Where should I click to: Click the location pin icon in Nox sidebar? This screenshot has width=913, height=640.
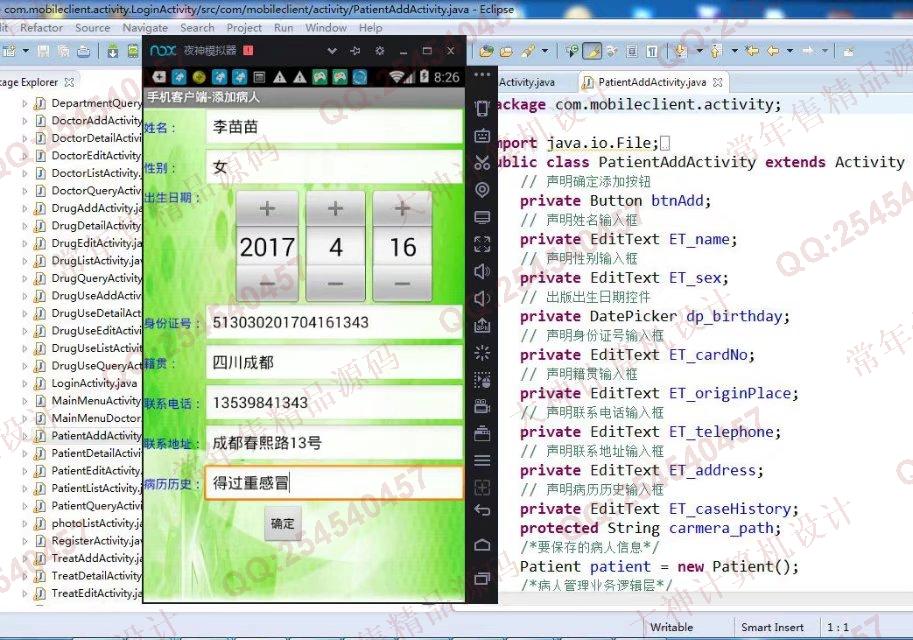(482, 190)
